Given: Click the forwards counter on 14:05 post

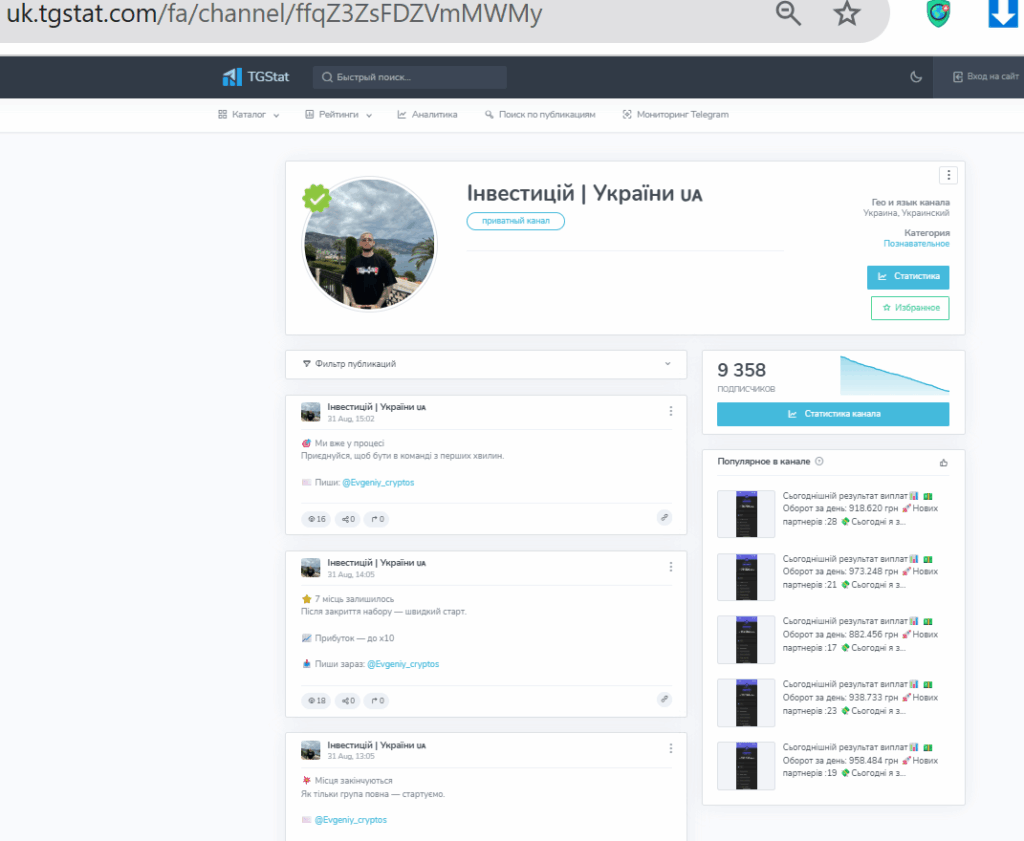Looking at the screenshot, I should 377,701.
